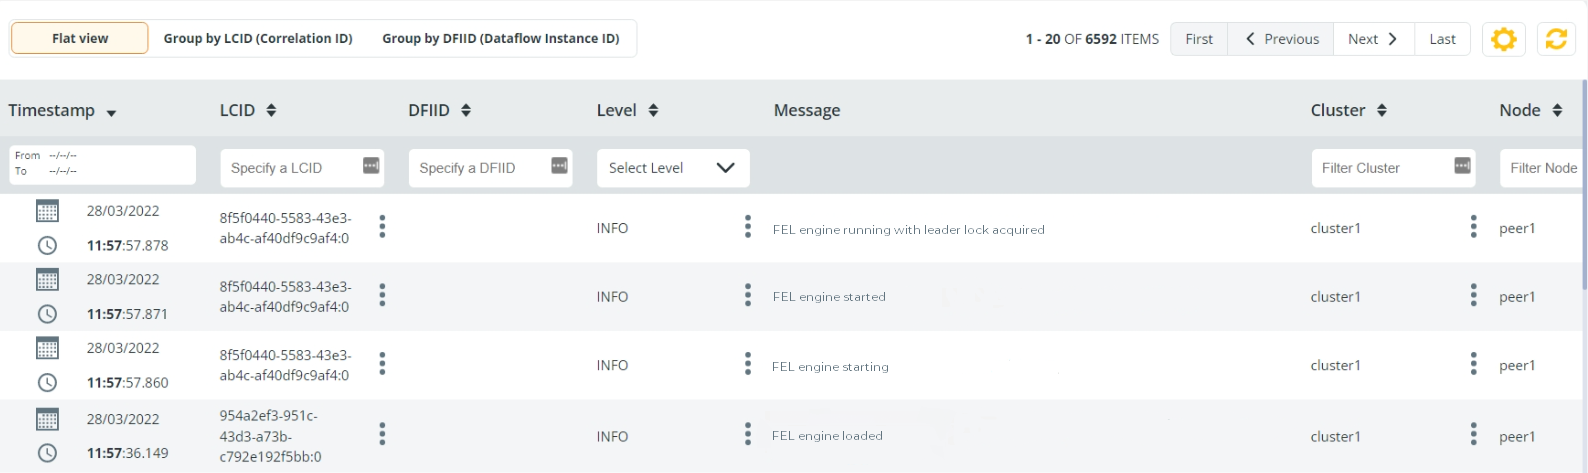Switch to Flat view
1588x473 pixels.
pyautogui.click(x=80, y=39)
